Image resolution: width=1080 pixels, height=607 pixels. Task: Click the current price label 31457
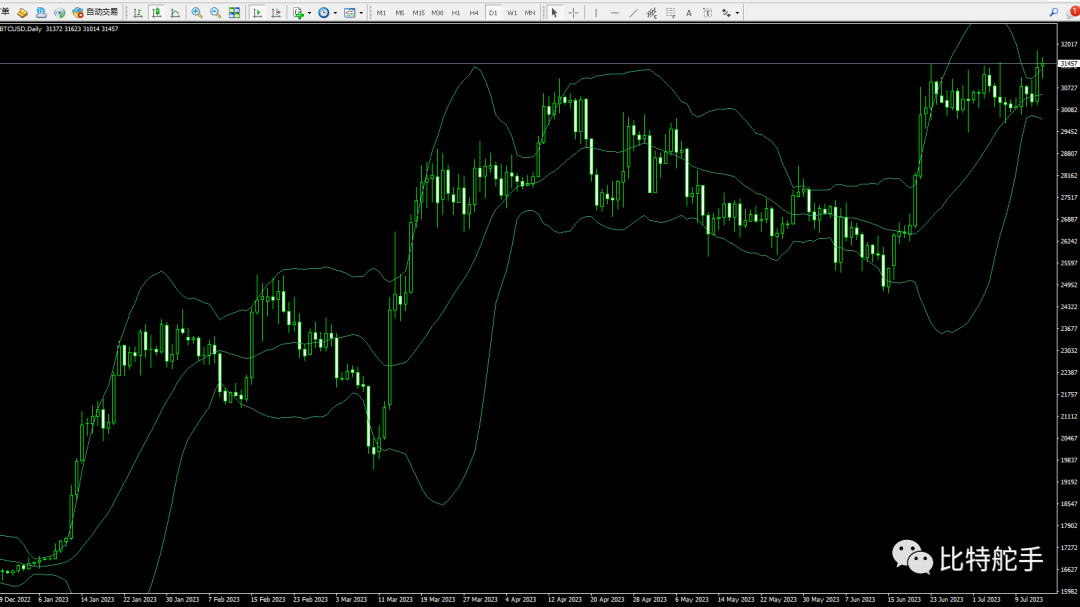pyautogui.click(x=1068, y=63)
